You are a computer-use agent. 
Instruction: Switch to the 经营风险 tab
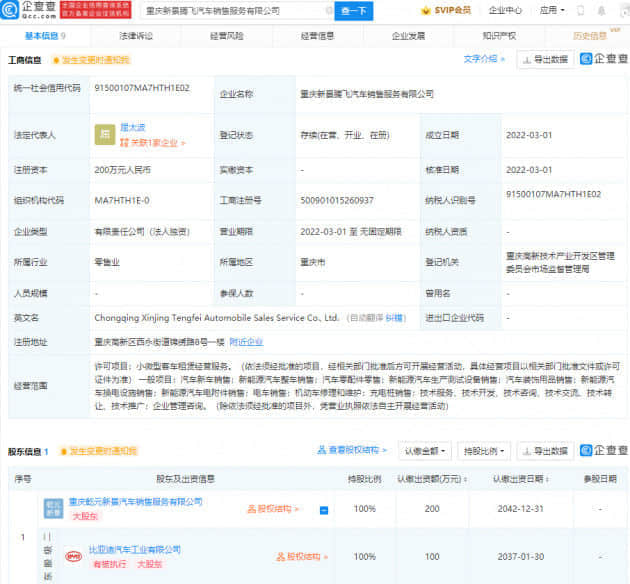pos(227,36)
